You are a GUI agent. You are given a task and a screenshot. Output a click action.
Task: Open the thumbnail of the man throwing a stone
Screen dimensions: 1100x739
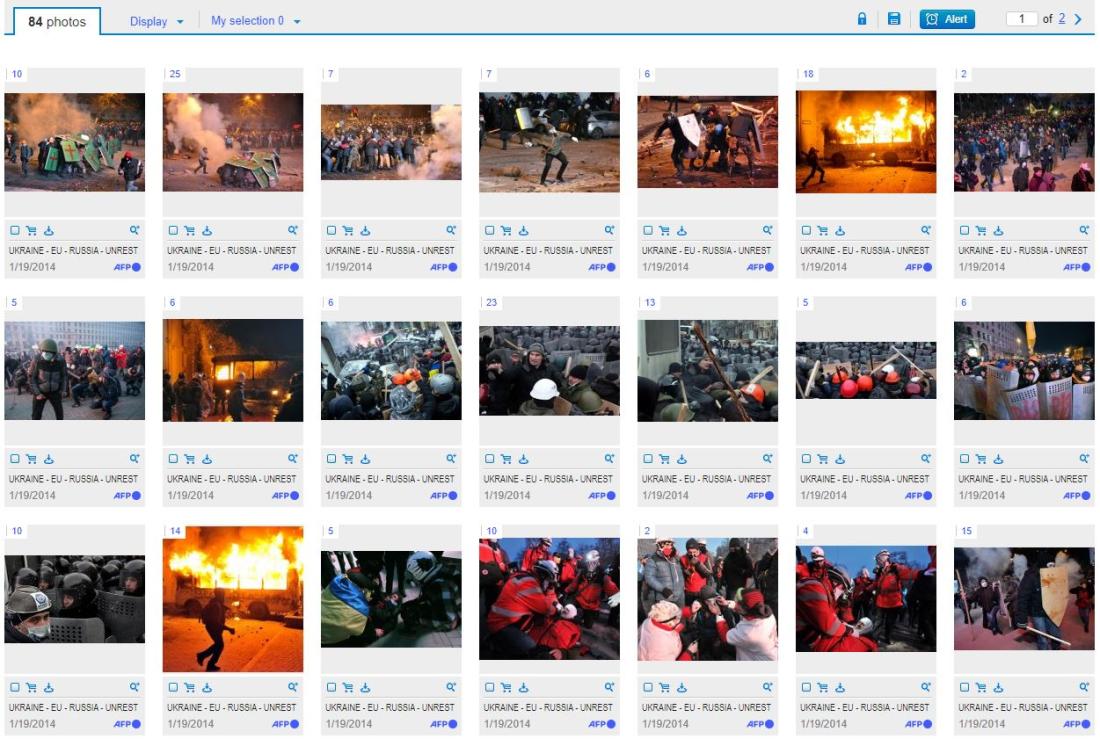click(x=549, y=142)
